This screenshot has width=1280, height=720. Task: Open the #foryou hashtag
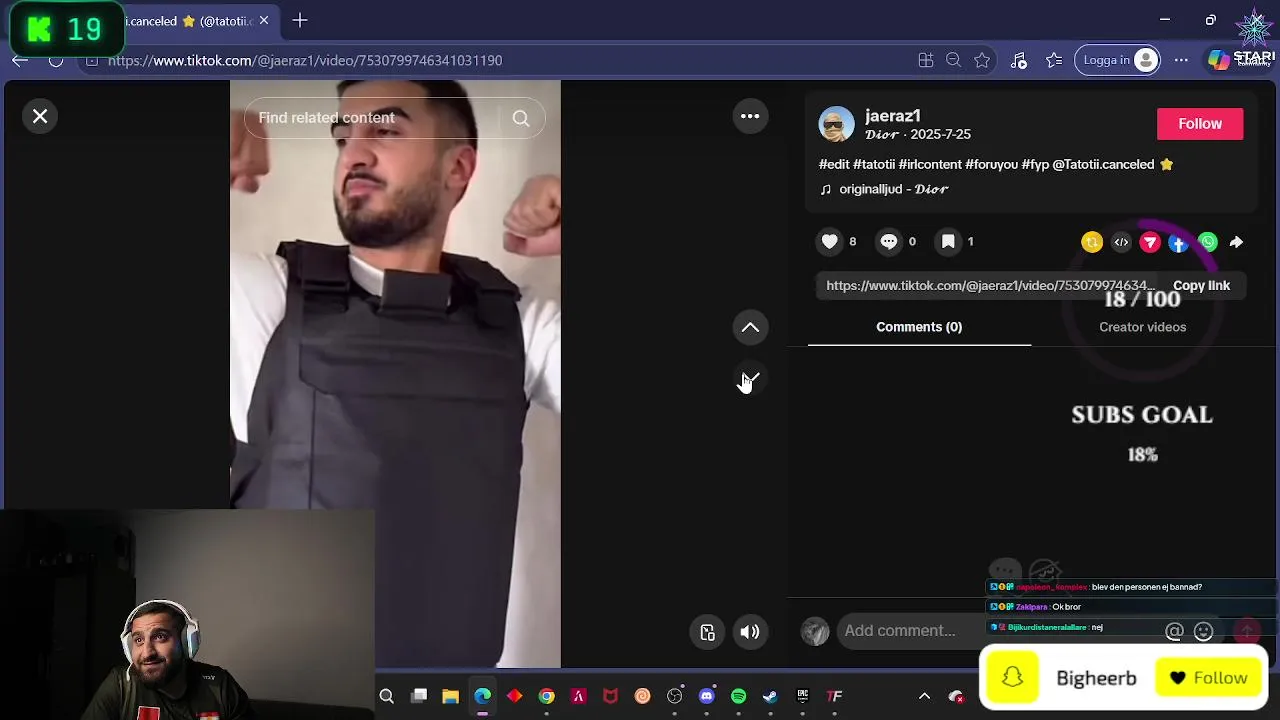pos(991,164)
